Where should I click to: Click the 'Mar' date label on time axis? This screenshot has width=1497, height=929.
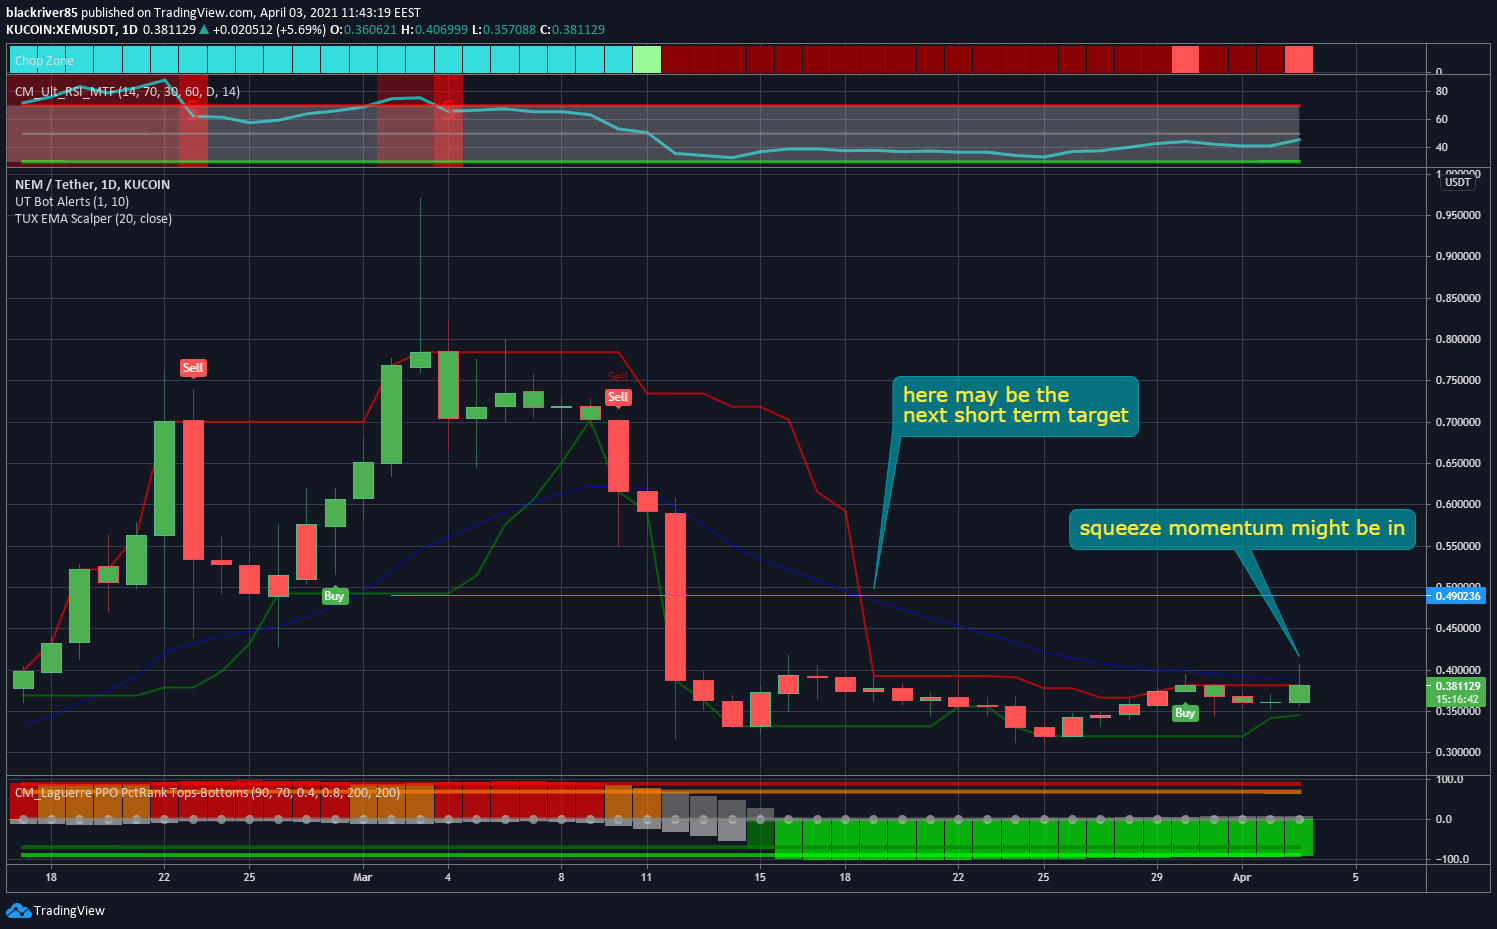(x=362, y=877)
